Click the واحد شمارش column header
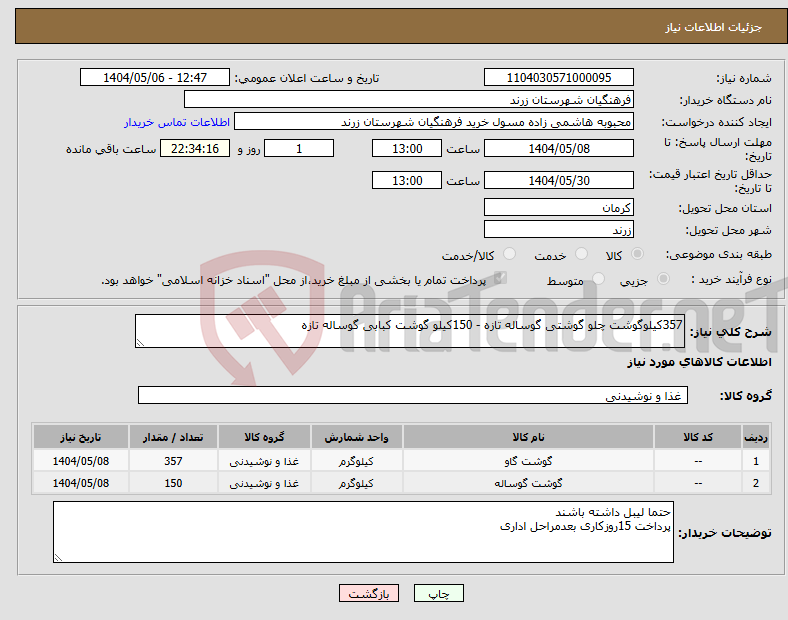This screenshot has width=788, height=620. (x=356, y=437)
